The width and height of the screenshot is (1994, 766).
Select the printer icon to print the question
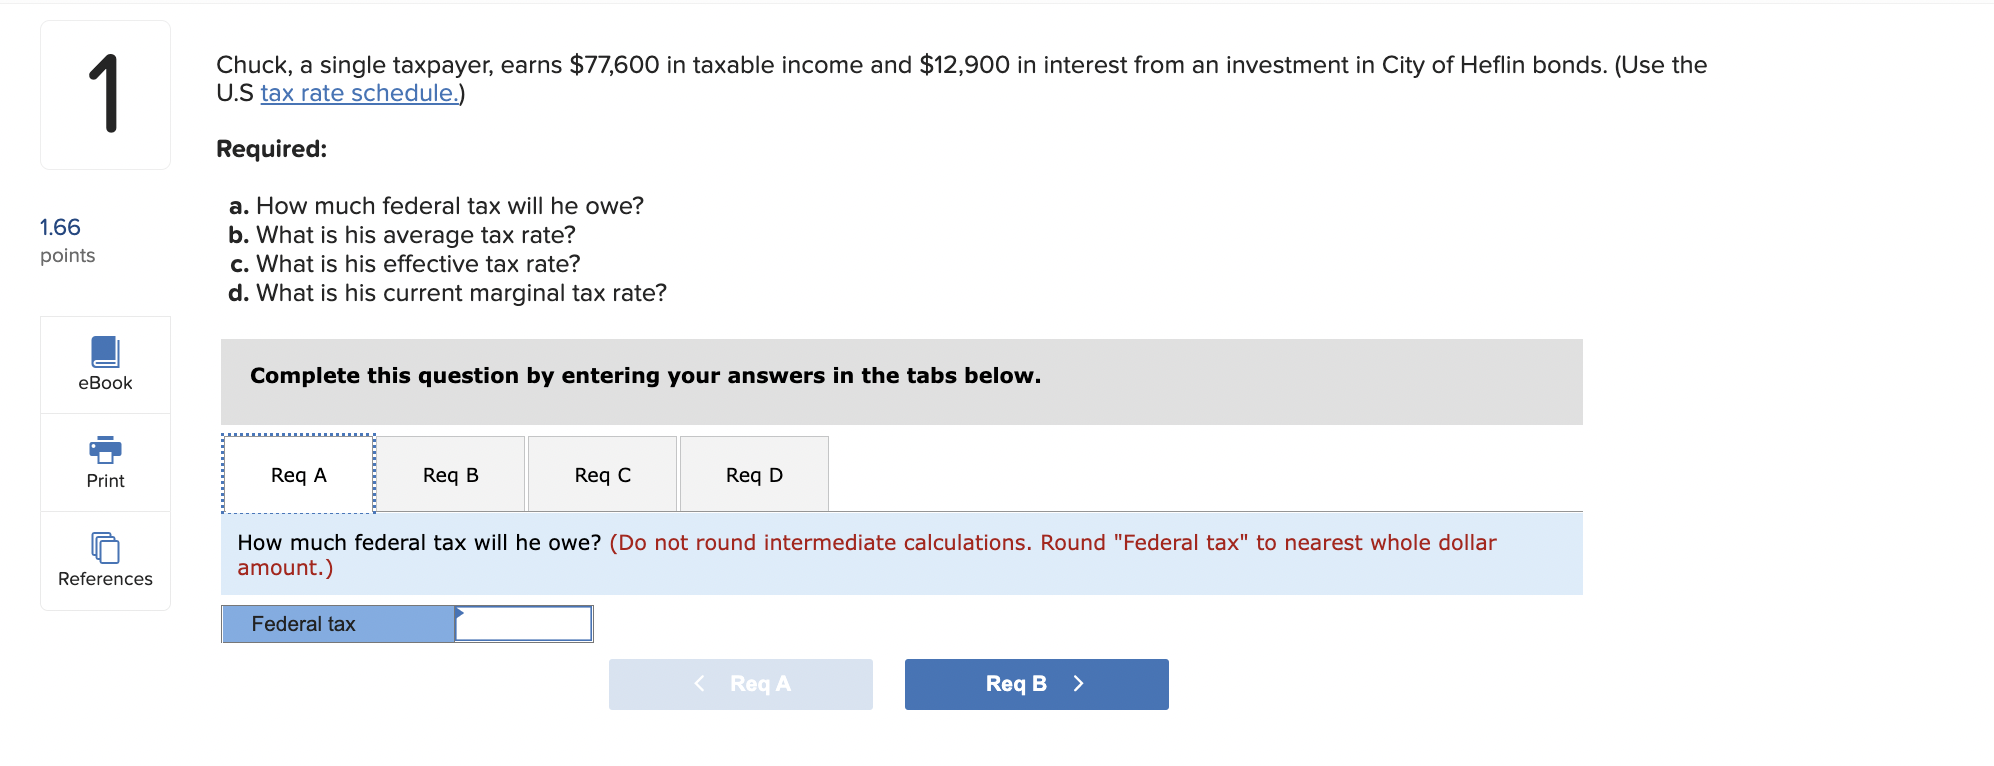click(104, 448)
